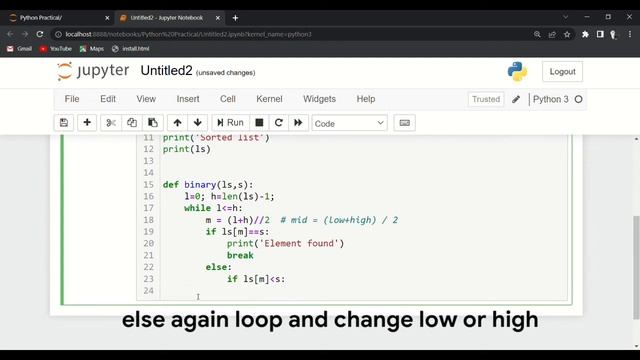Click the pencil edit mode indicator
Image resolution: width=640 pixels, height=360 pixels.
pos(516,99)
